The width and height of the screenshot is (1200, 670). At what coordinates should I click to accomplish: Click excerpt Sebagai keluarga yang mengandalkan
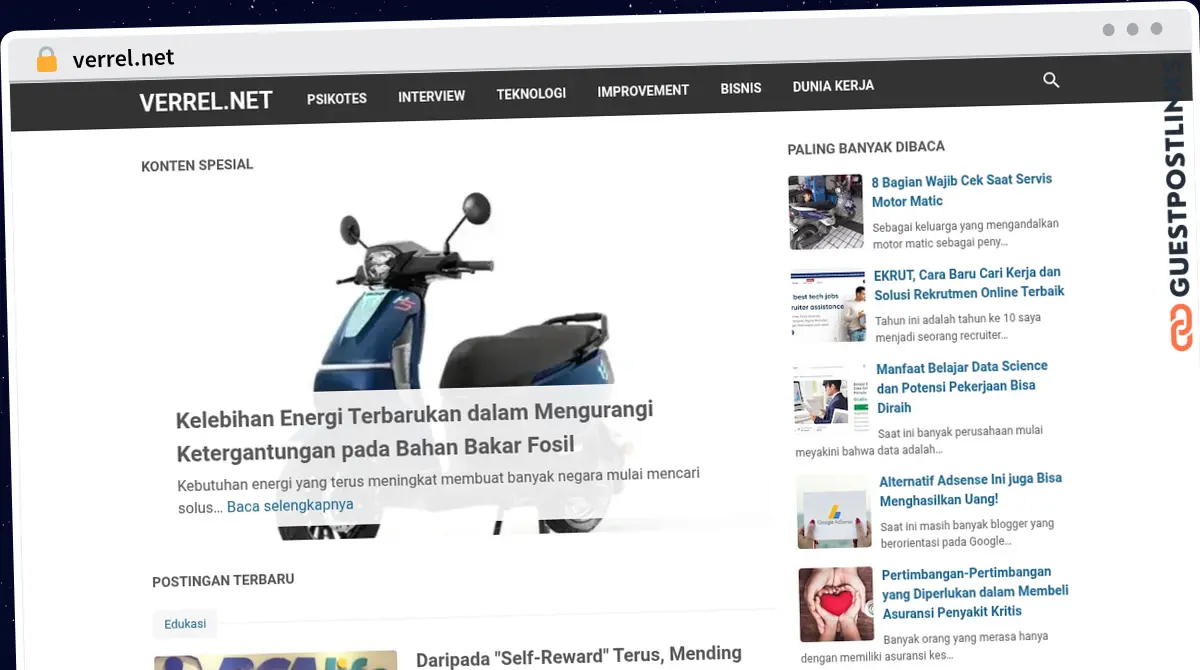965,233
